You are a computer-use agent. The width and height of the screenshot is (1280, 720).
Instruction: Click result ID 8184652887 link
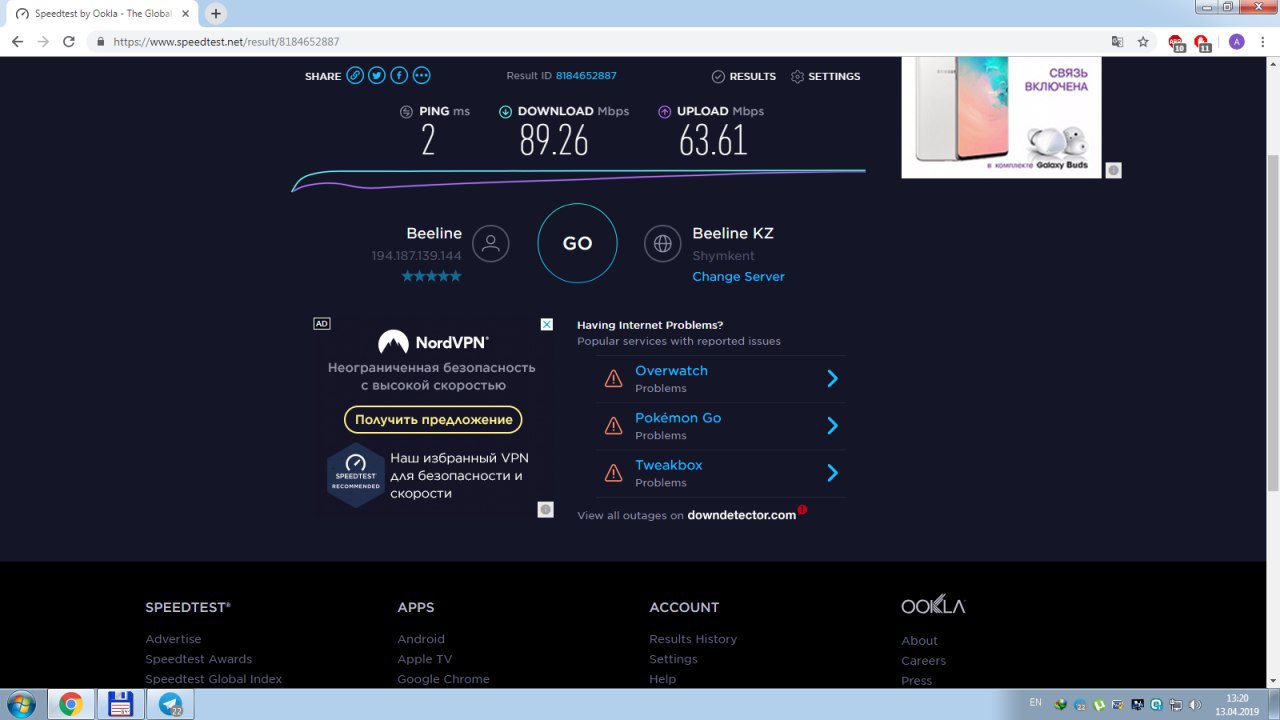tap(586, 76)
